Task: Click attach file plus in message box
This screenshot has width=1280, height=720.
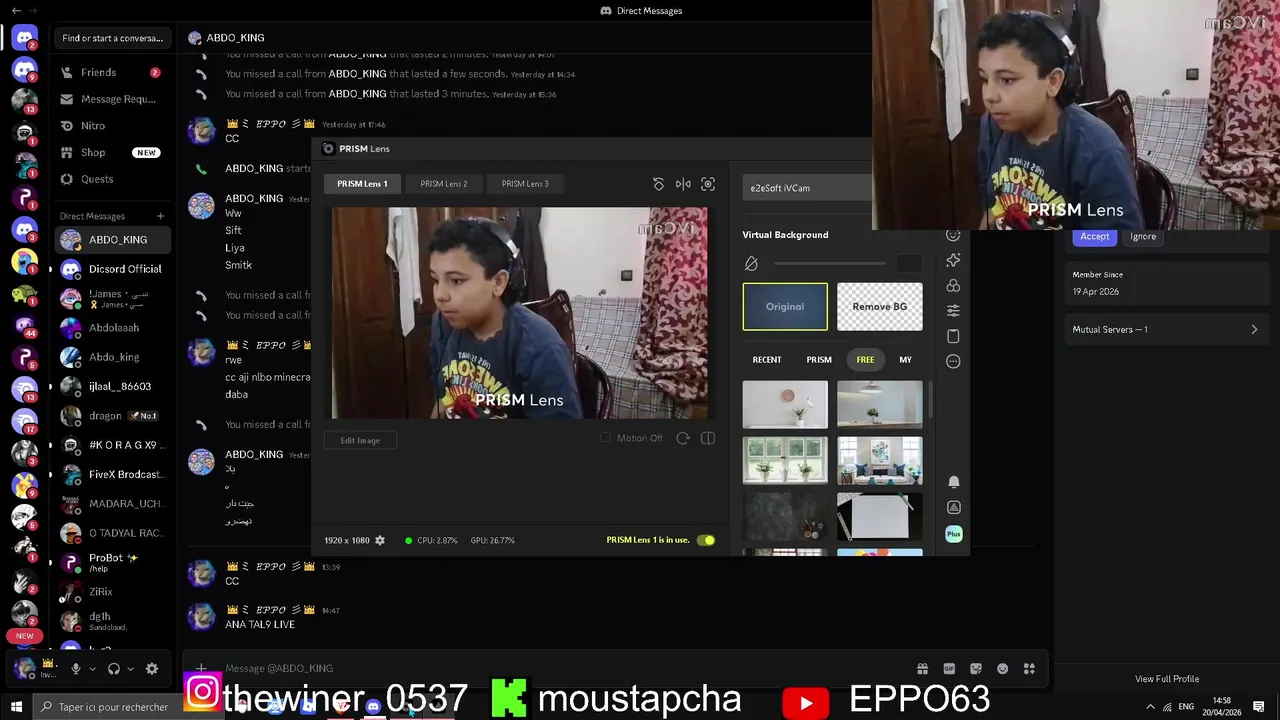Action: click(x=201, y=668)
